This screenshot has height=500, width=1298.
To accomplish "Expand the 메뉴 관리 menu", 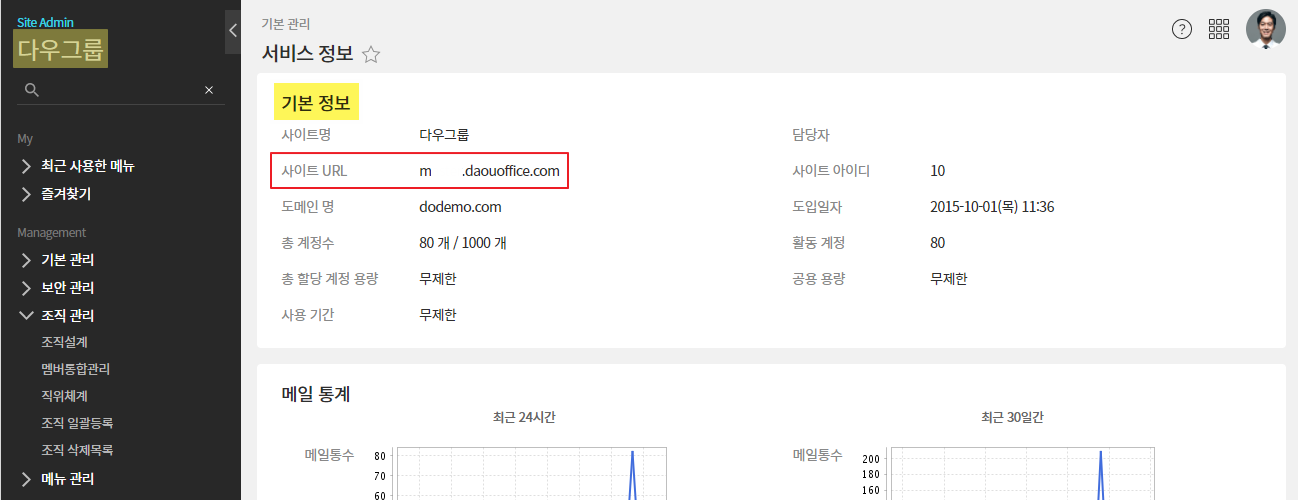I will click(68, 478).
